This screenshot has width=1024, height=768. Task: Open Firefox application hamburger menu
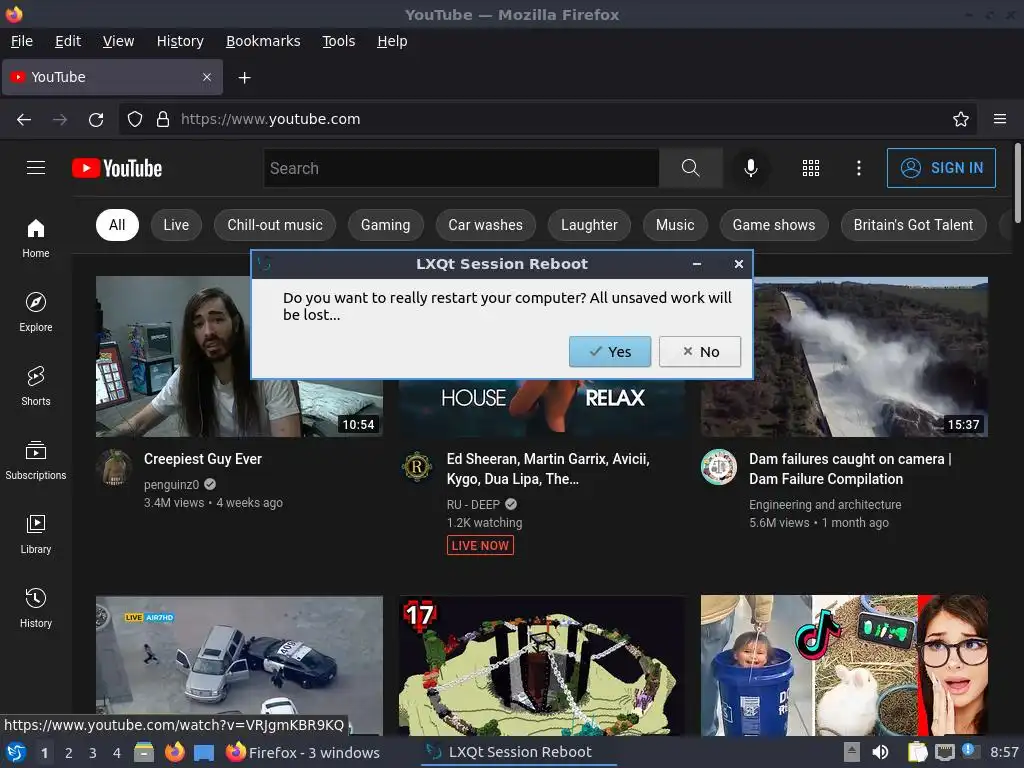coord(999,119)
